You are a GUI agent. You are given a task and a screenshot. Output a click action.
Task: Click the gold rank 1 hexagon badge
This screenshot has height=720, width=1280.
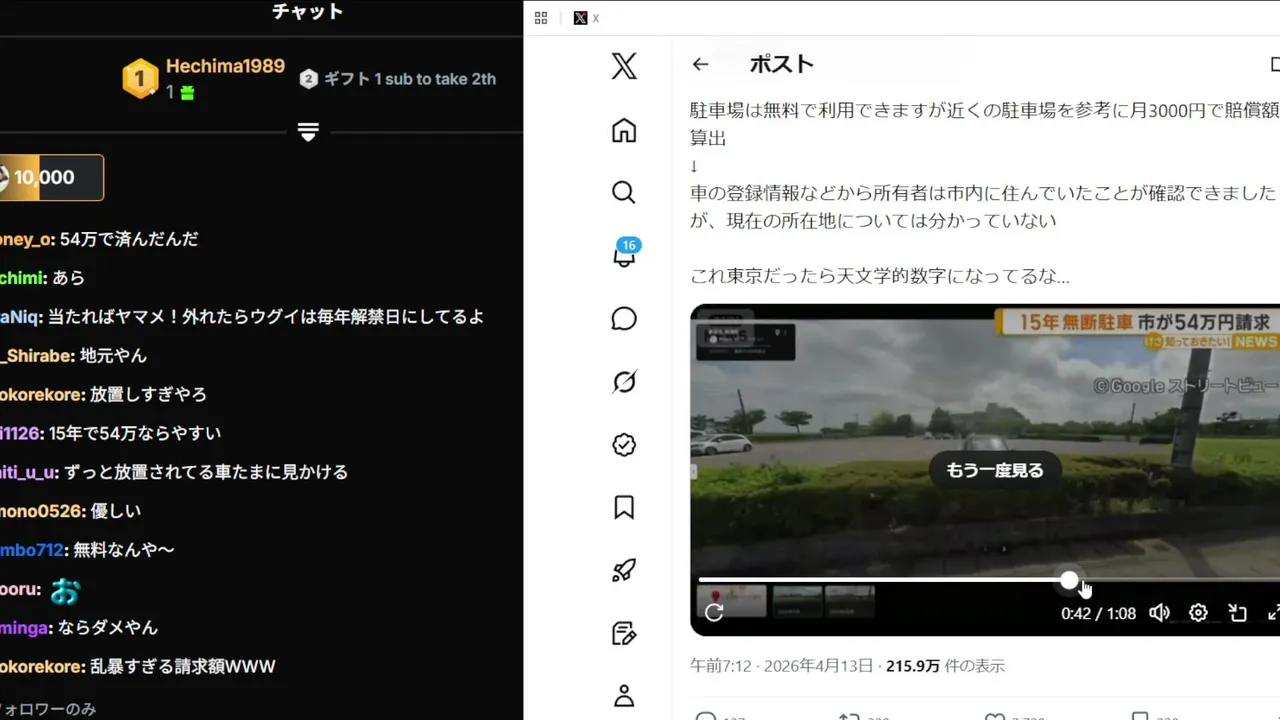[x=140, y=78]
